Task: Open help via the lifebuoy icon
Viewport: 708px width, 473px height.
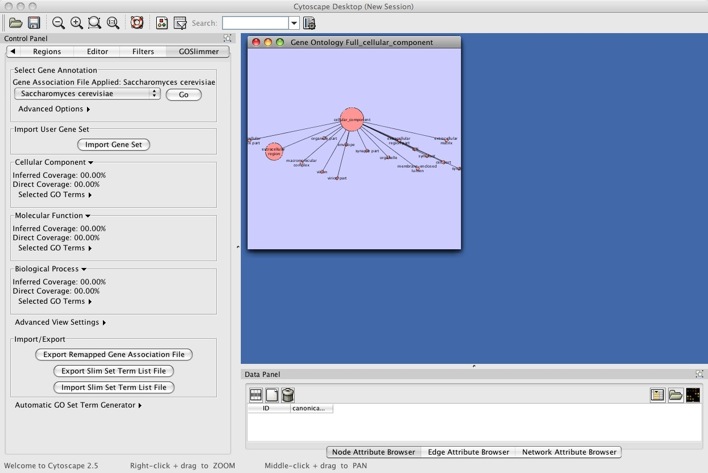Action: point(137,22)
